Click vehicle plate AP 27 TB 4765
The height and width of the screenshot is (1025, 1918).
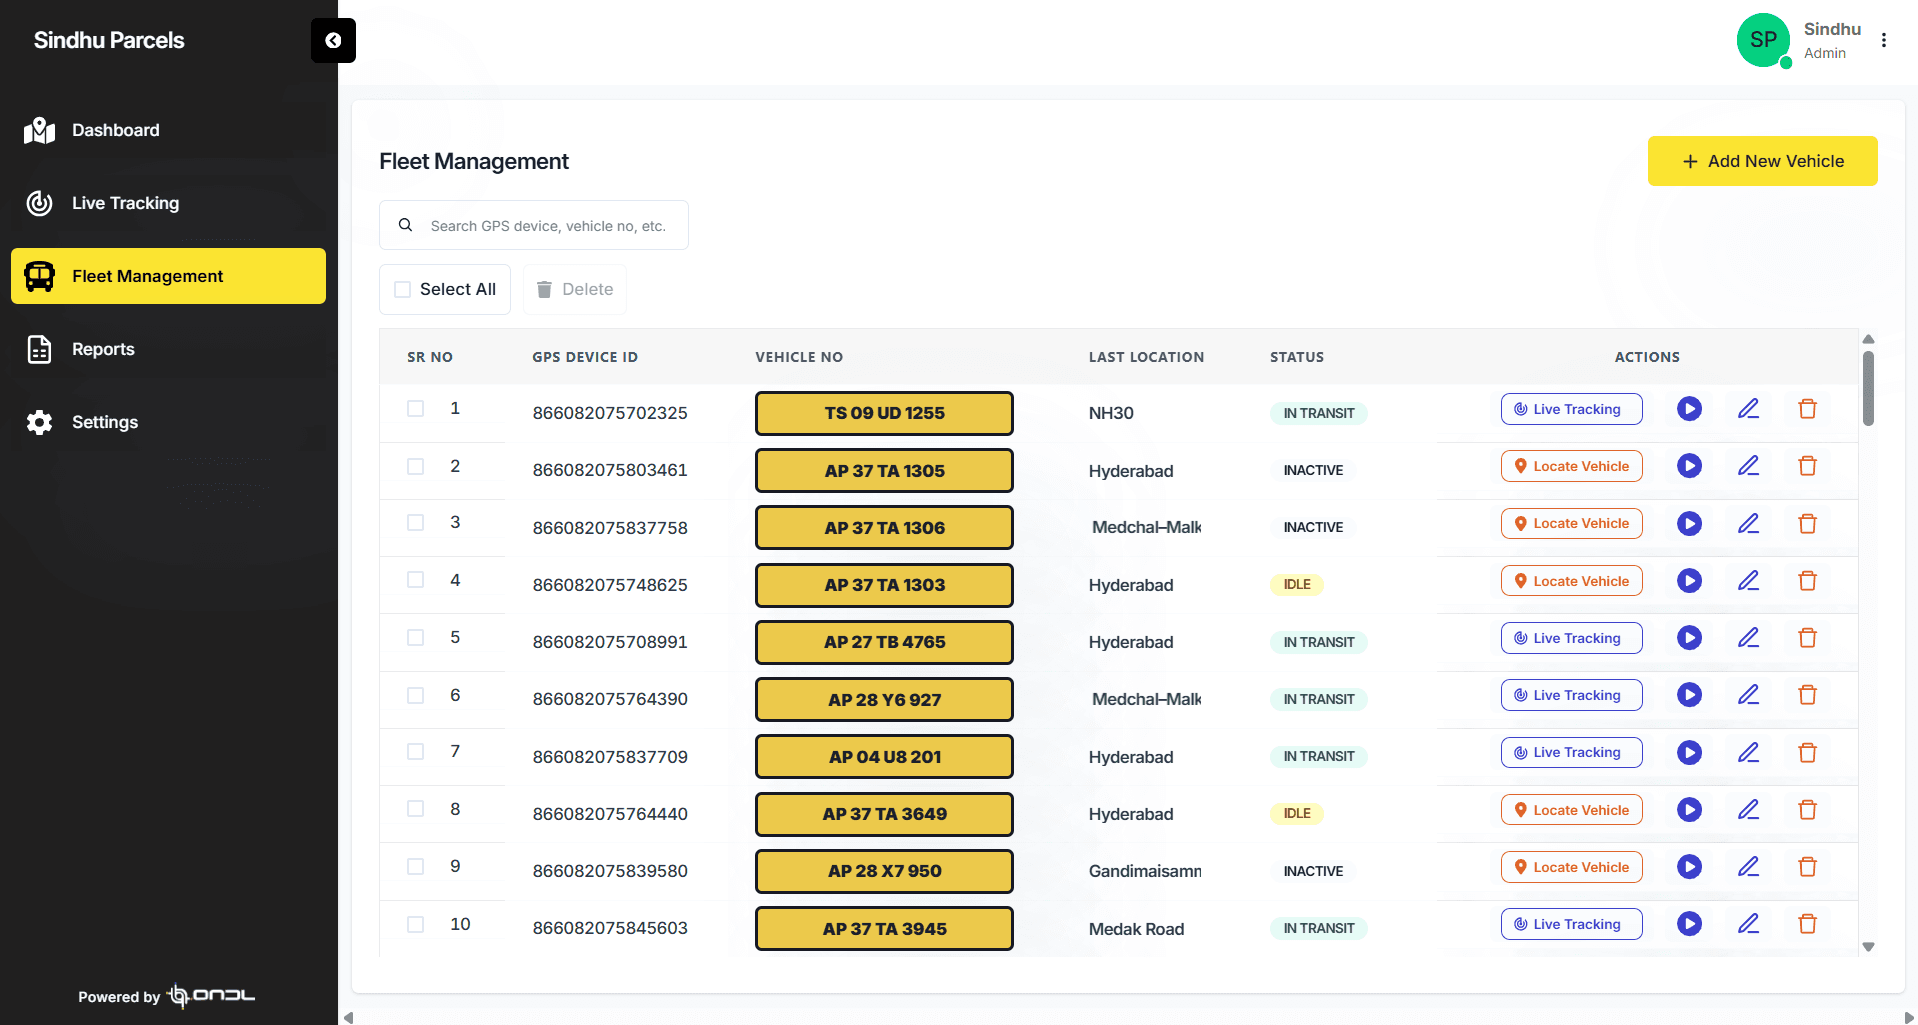tap(884, 642)
